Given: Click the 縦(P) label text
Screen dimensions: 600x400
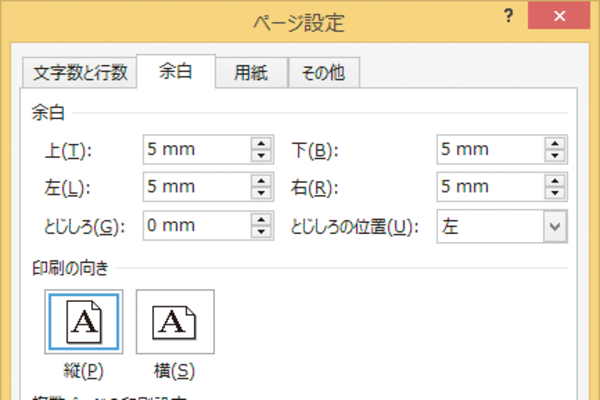Looking at the screenshot, I should pos(83,371).
